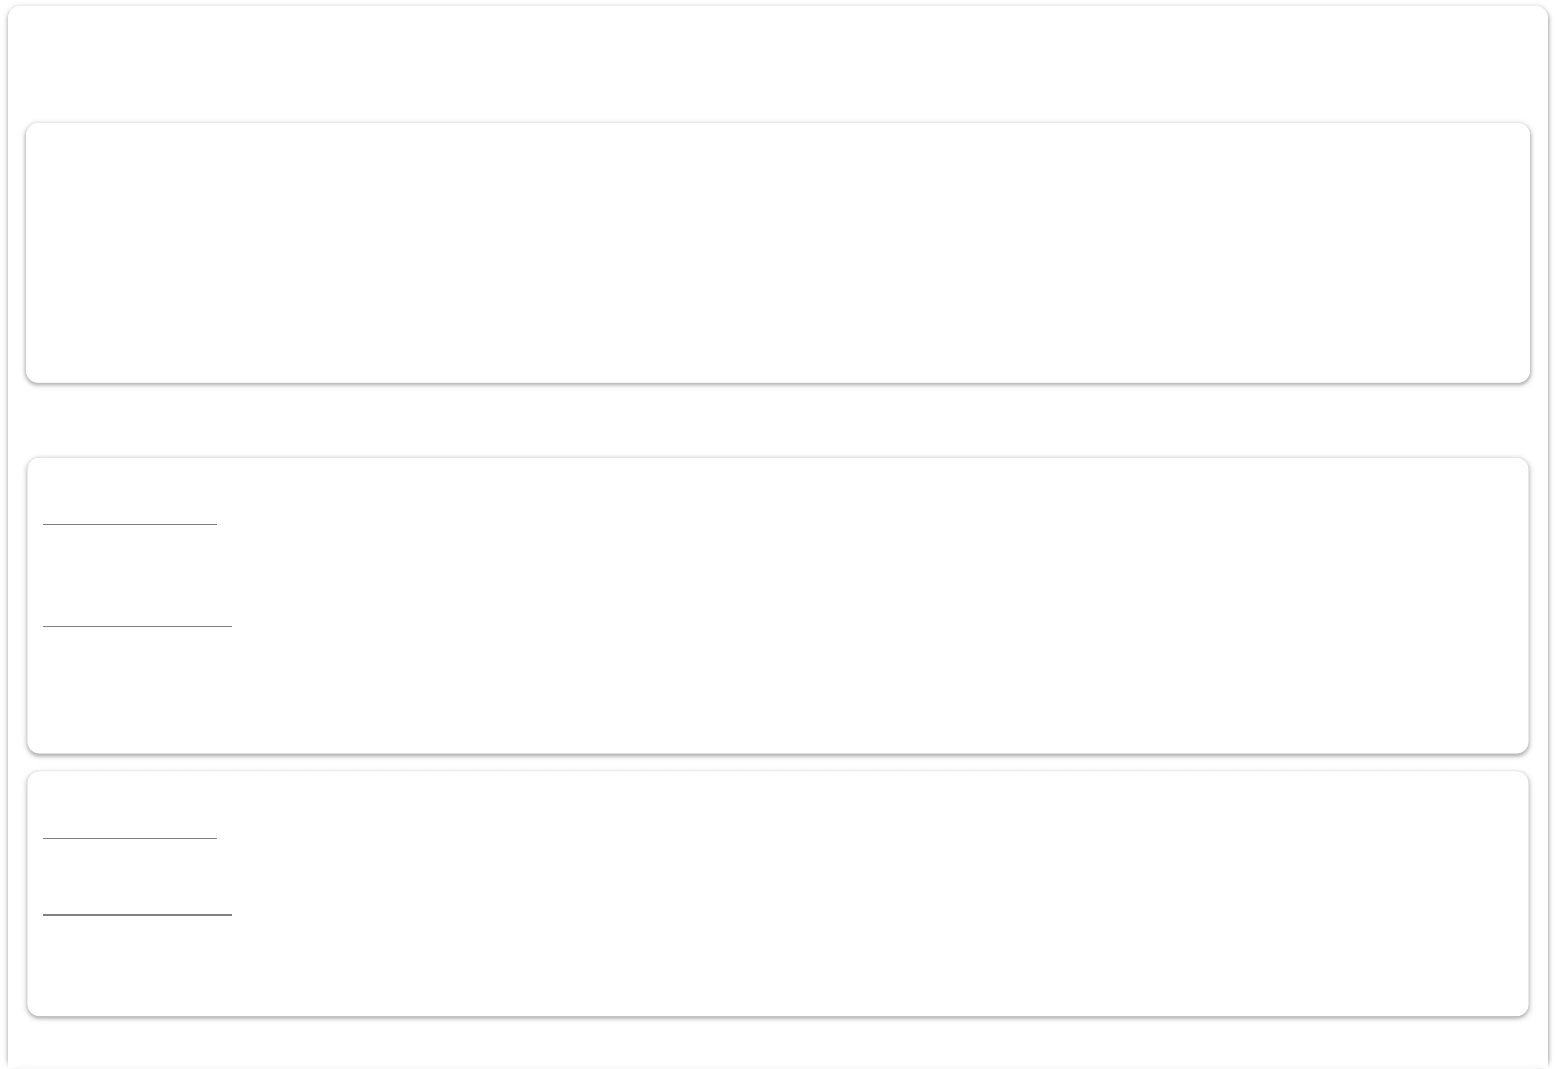
Task: Open the shorter underlined link in the bottom card
Action: pyautogui.click(x=129, y=831)
